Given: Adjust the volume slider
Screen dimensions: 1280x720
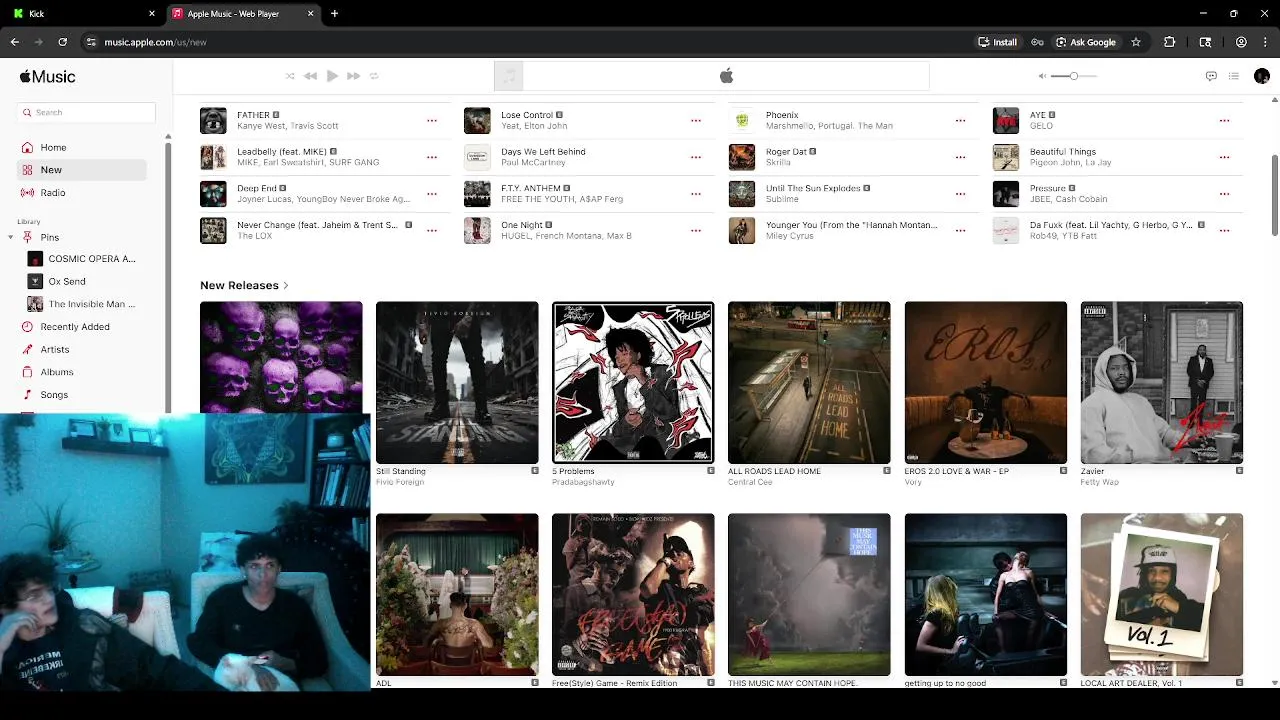Looking at the screenshot, I should (x=1074, y=76).
